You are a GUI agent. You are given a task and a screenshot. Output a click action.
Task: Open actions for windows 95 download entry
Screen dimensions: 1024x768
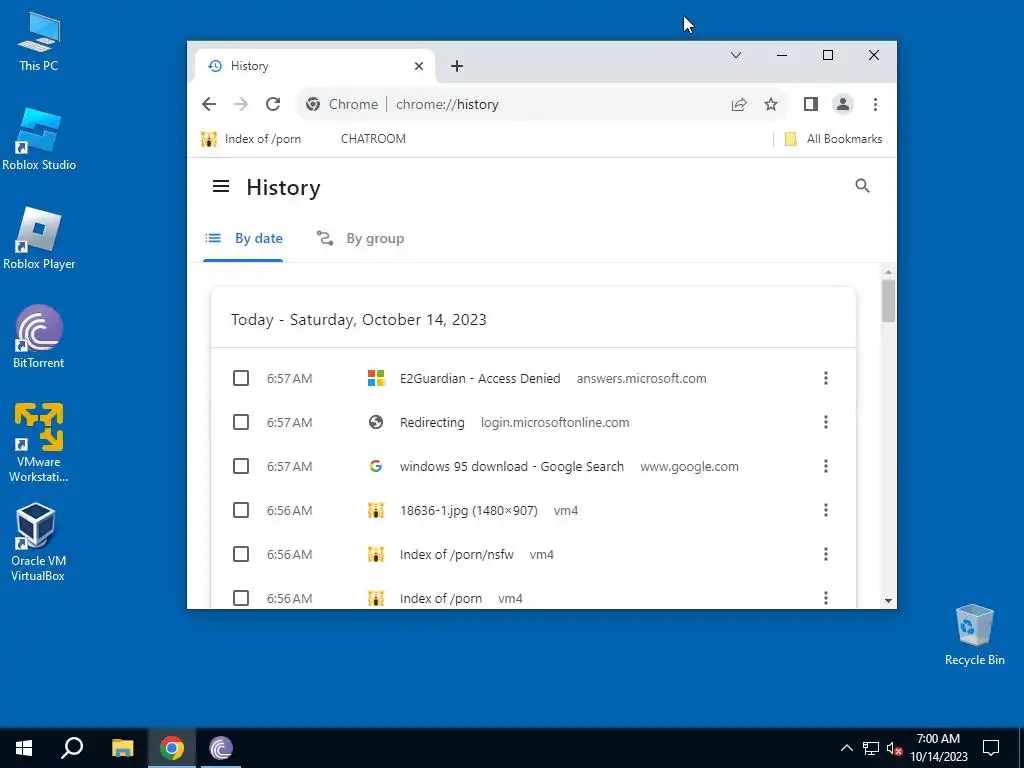(825, 466)
